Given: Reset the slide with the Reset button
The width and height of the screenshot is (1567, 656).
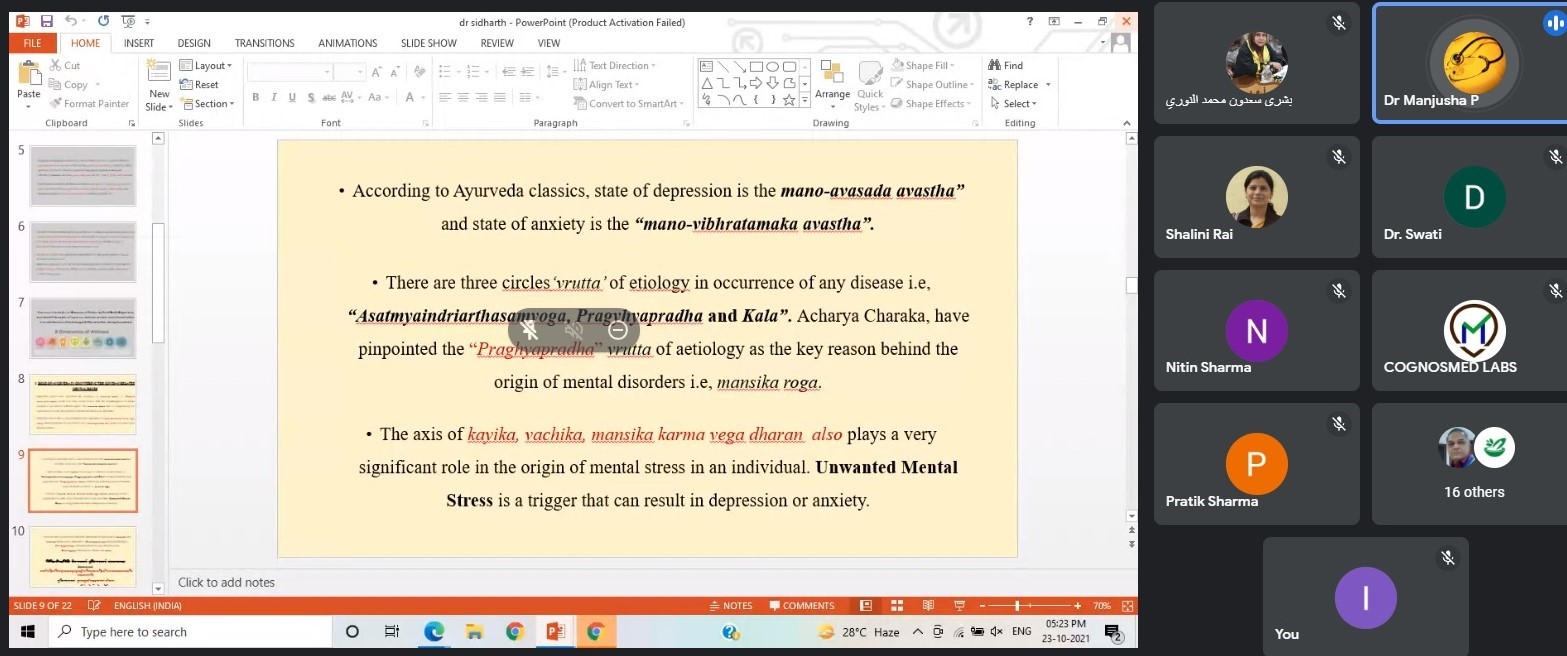Looking at the screenshot, I should click(200, 85).
